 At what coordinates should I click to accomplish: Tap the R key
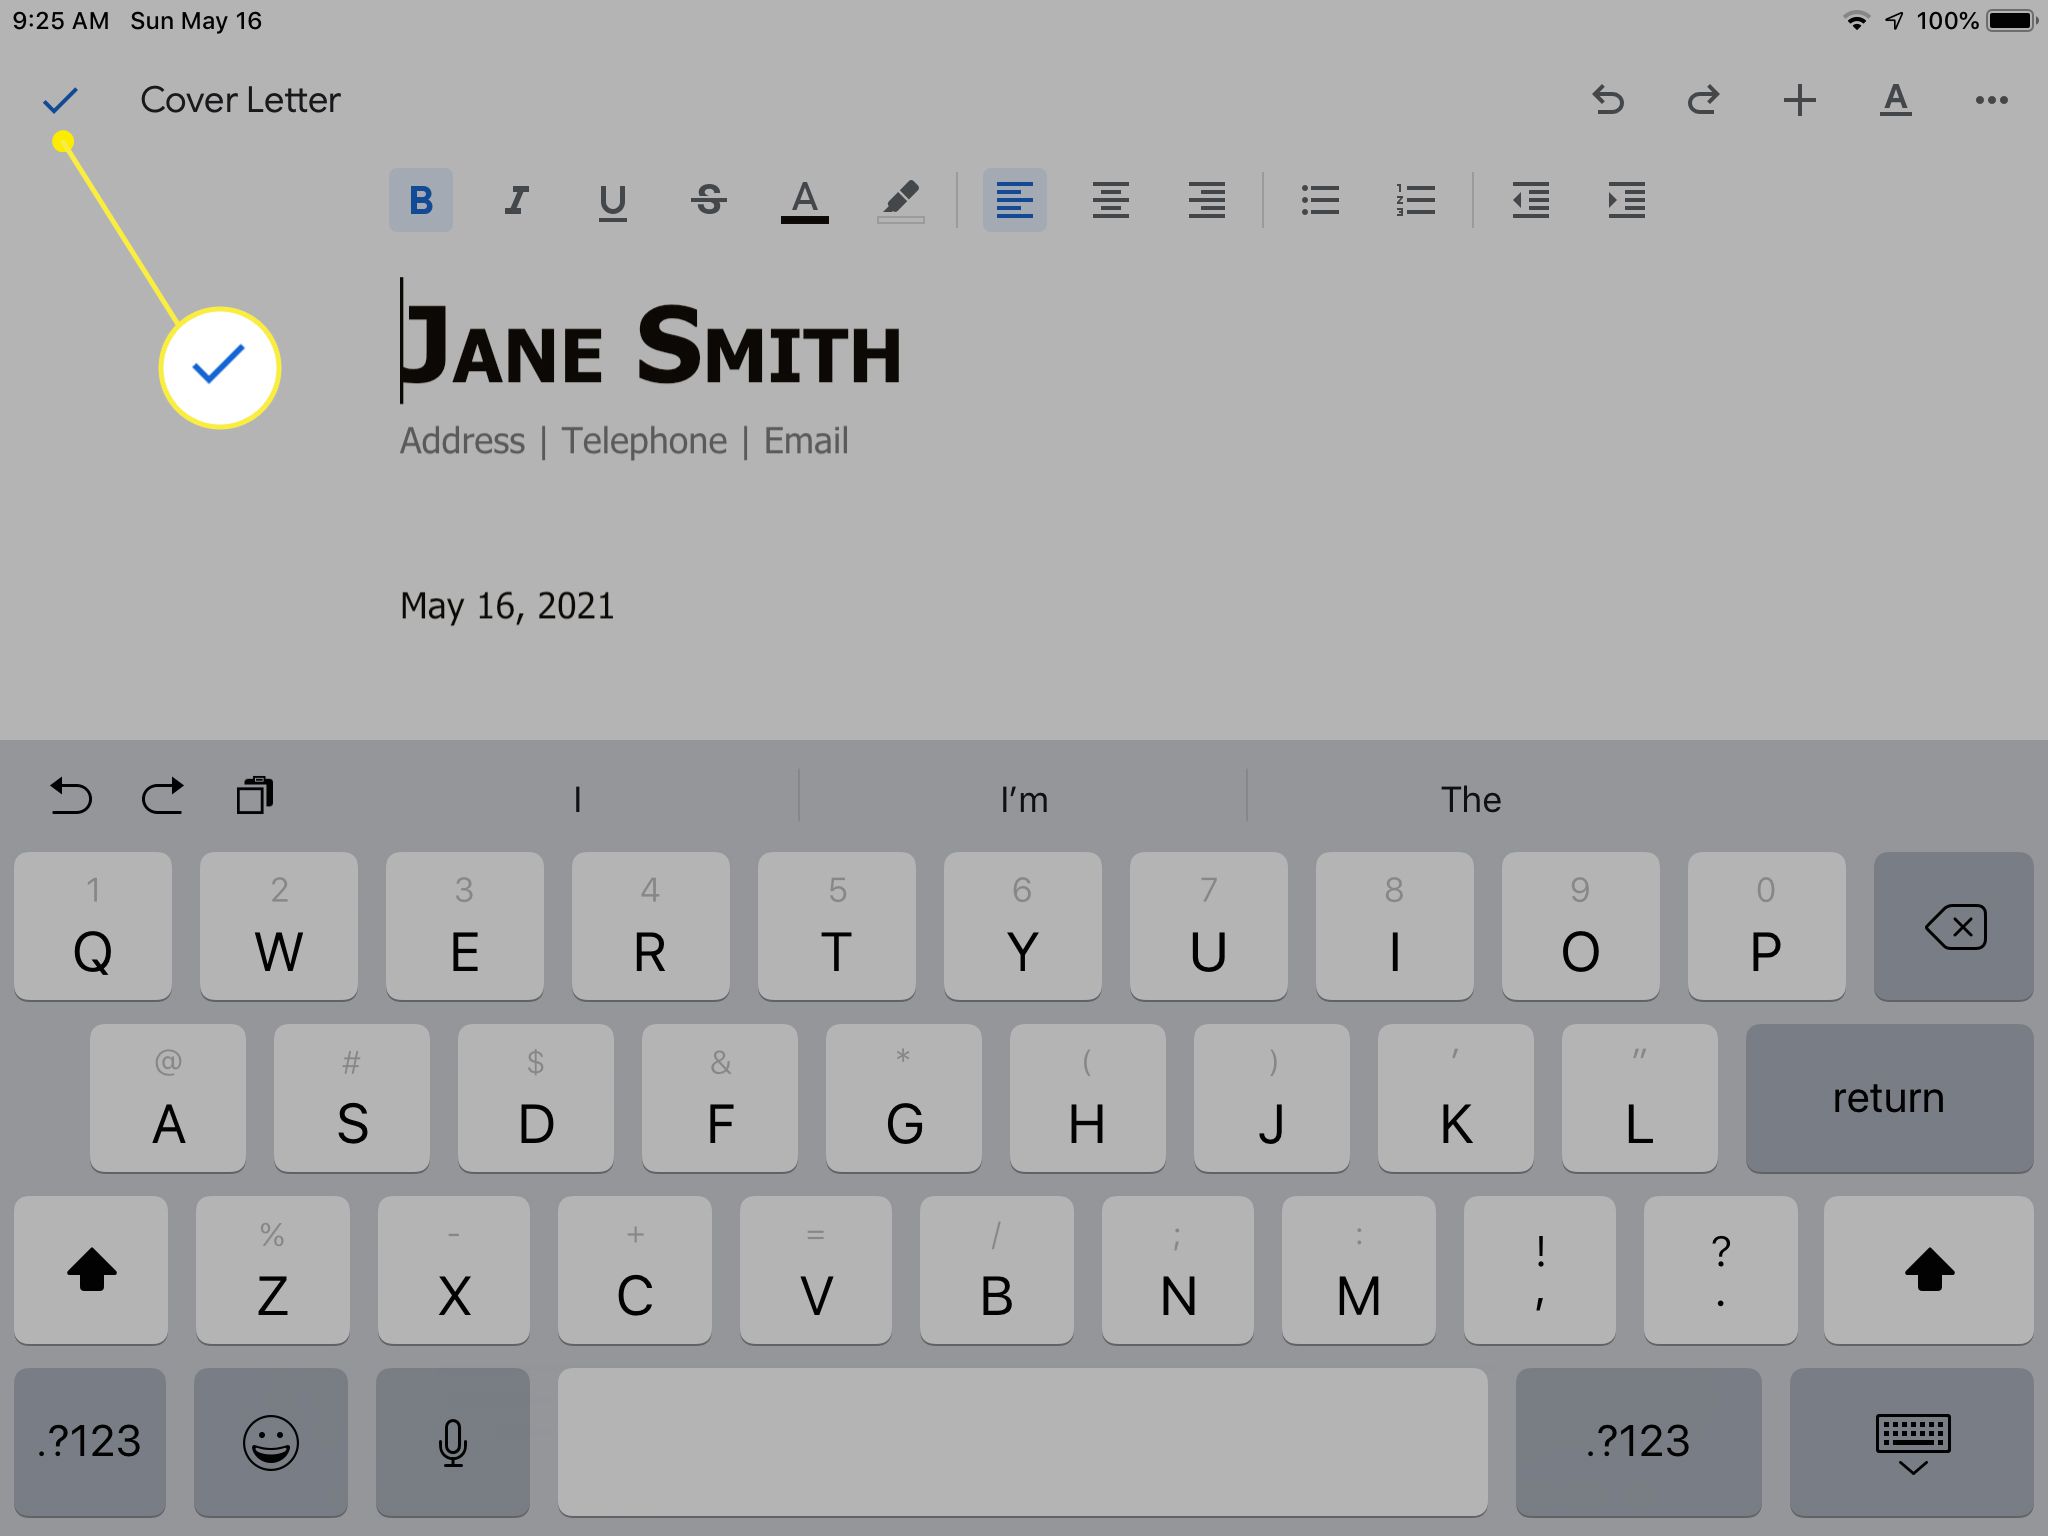click(x=651, y=926)
